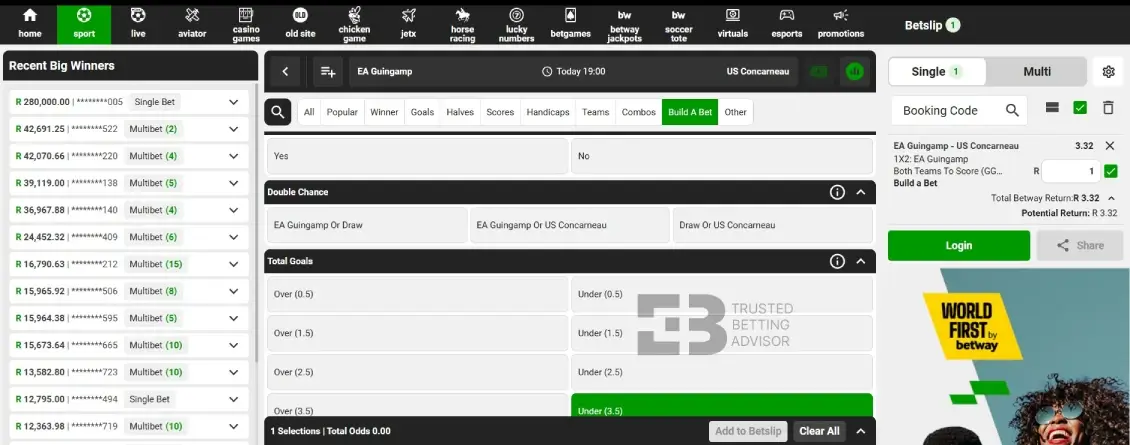Viewport: 1130px width, 445px height.
Task: Pick EA Guingamp Or Draw option
Action: [367, 225]
